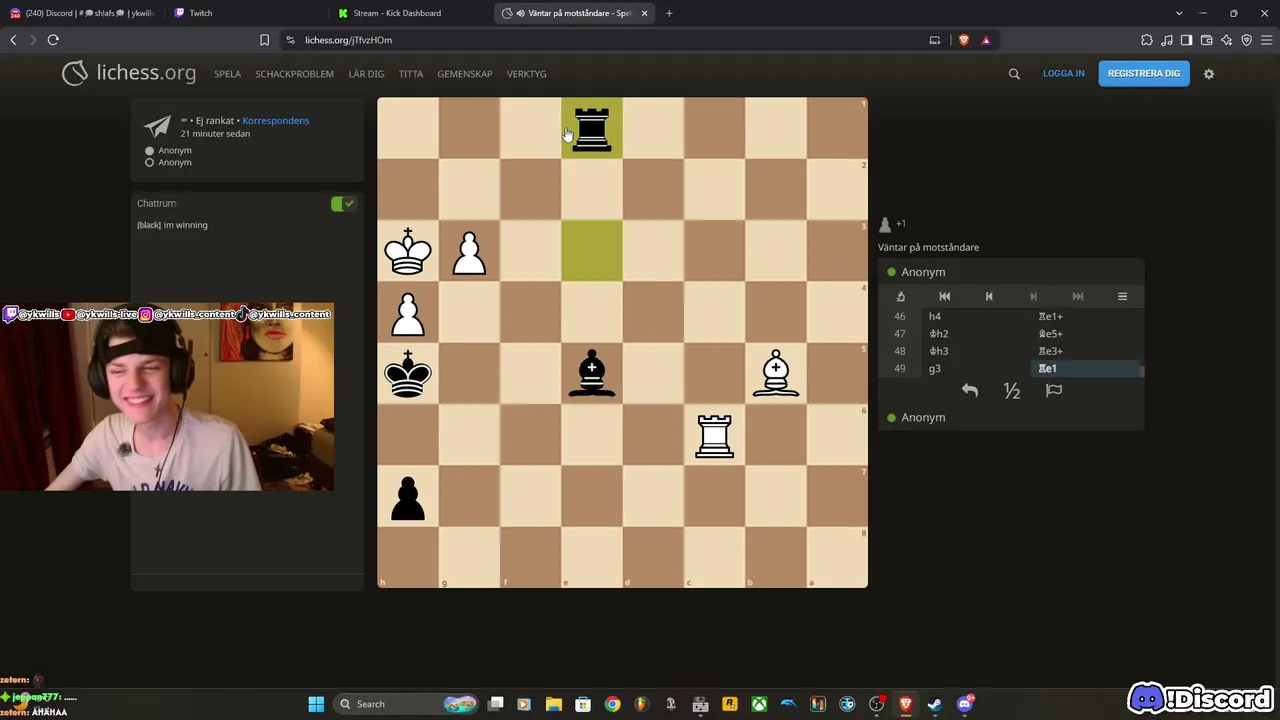
Task: Switch to the Twitch tab
Action: 245,13
